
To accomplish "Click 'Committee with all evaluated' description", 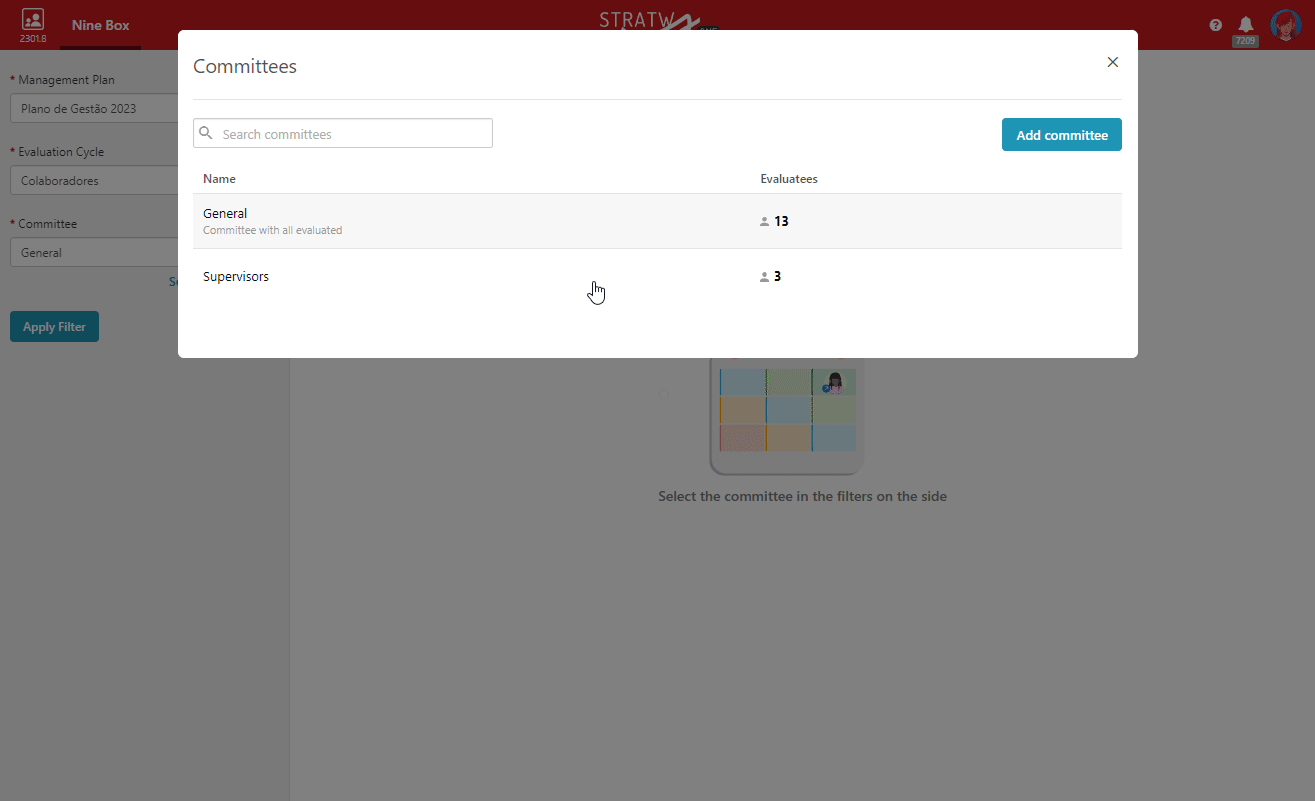I will [x=272, y=230].
